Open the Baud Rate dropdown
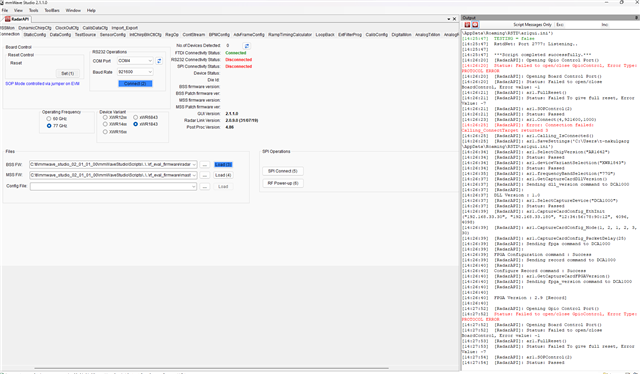The image size is (640, 374). click(150, 72)
